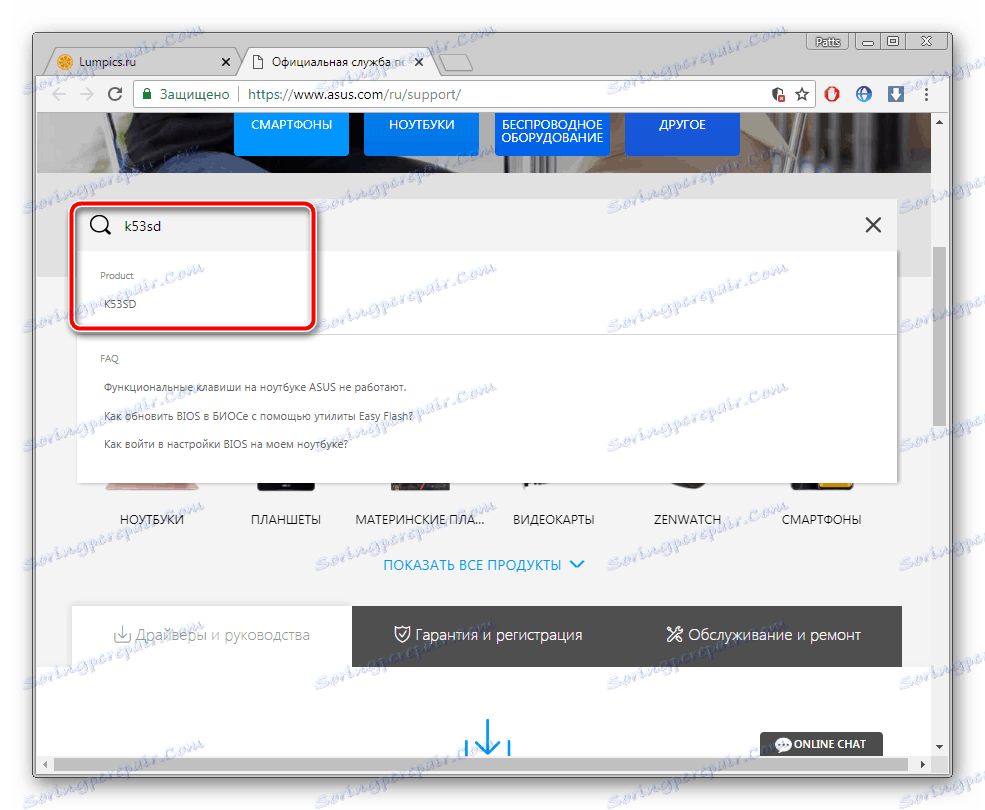Open the AdBlock stop-hand extension icon
This screenshot has height=810, width=985.
tap(831, 93)
